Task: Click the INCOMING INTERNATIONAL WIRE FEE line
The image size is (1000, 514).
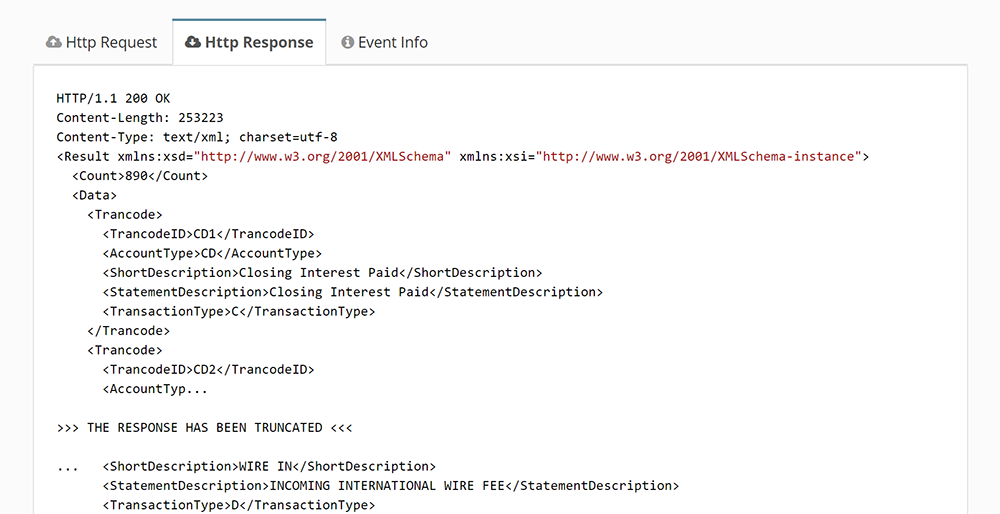Action: (390, 486)
